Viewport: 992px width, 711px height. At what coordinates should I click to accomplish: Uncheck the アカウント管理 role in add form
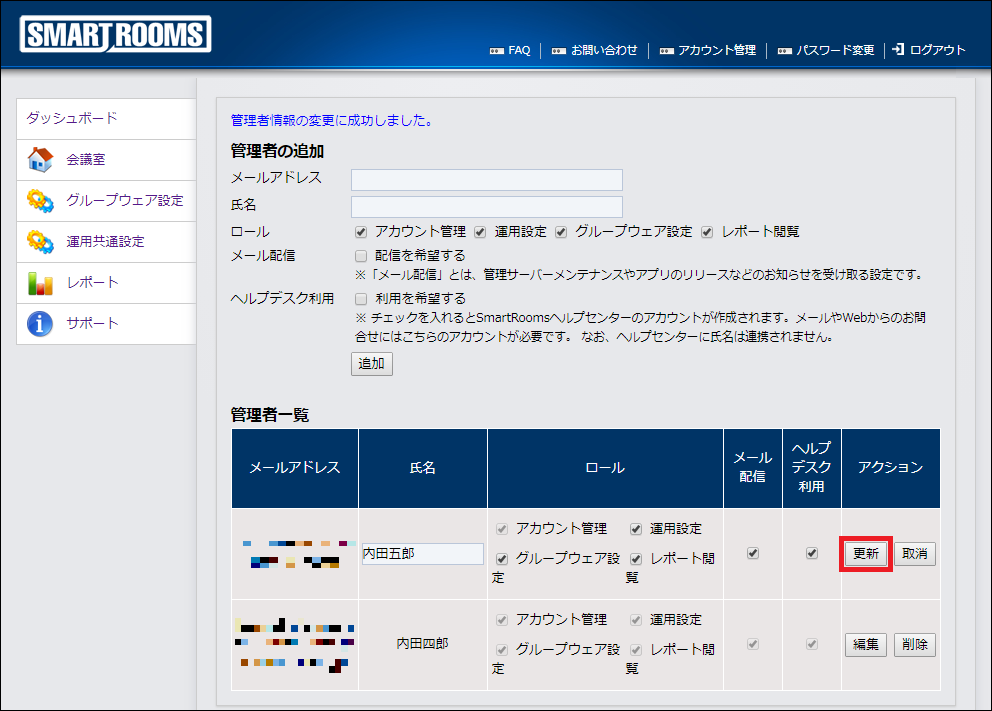click(361, 232)
